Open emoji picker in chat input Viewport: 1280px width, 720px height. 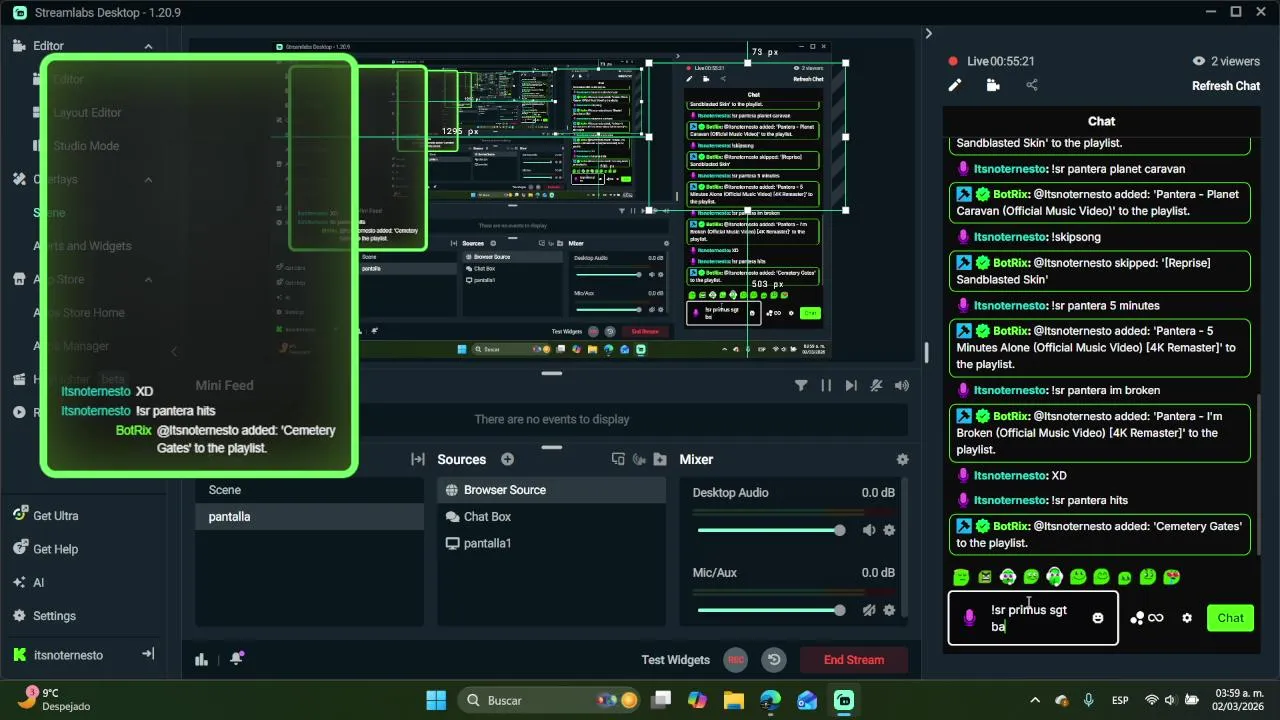click(1098, 618)
